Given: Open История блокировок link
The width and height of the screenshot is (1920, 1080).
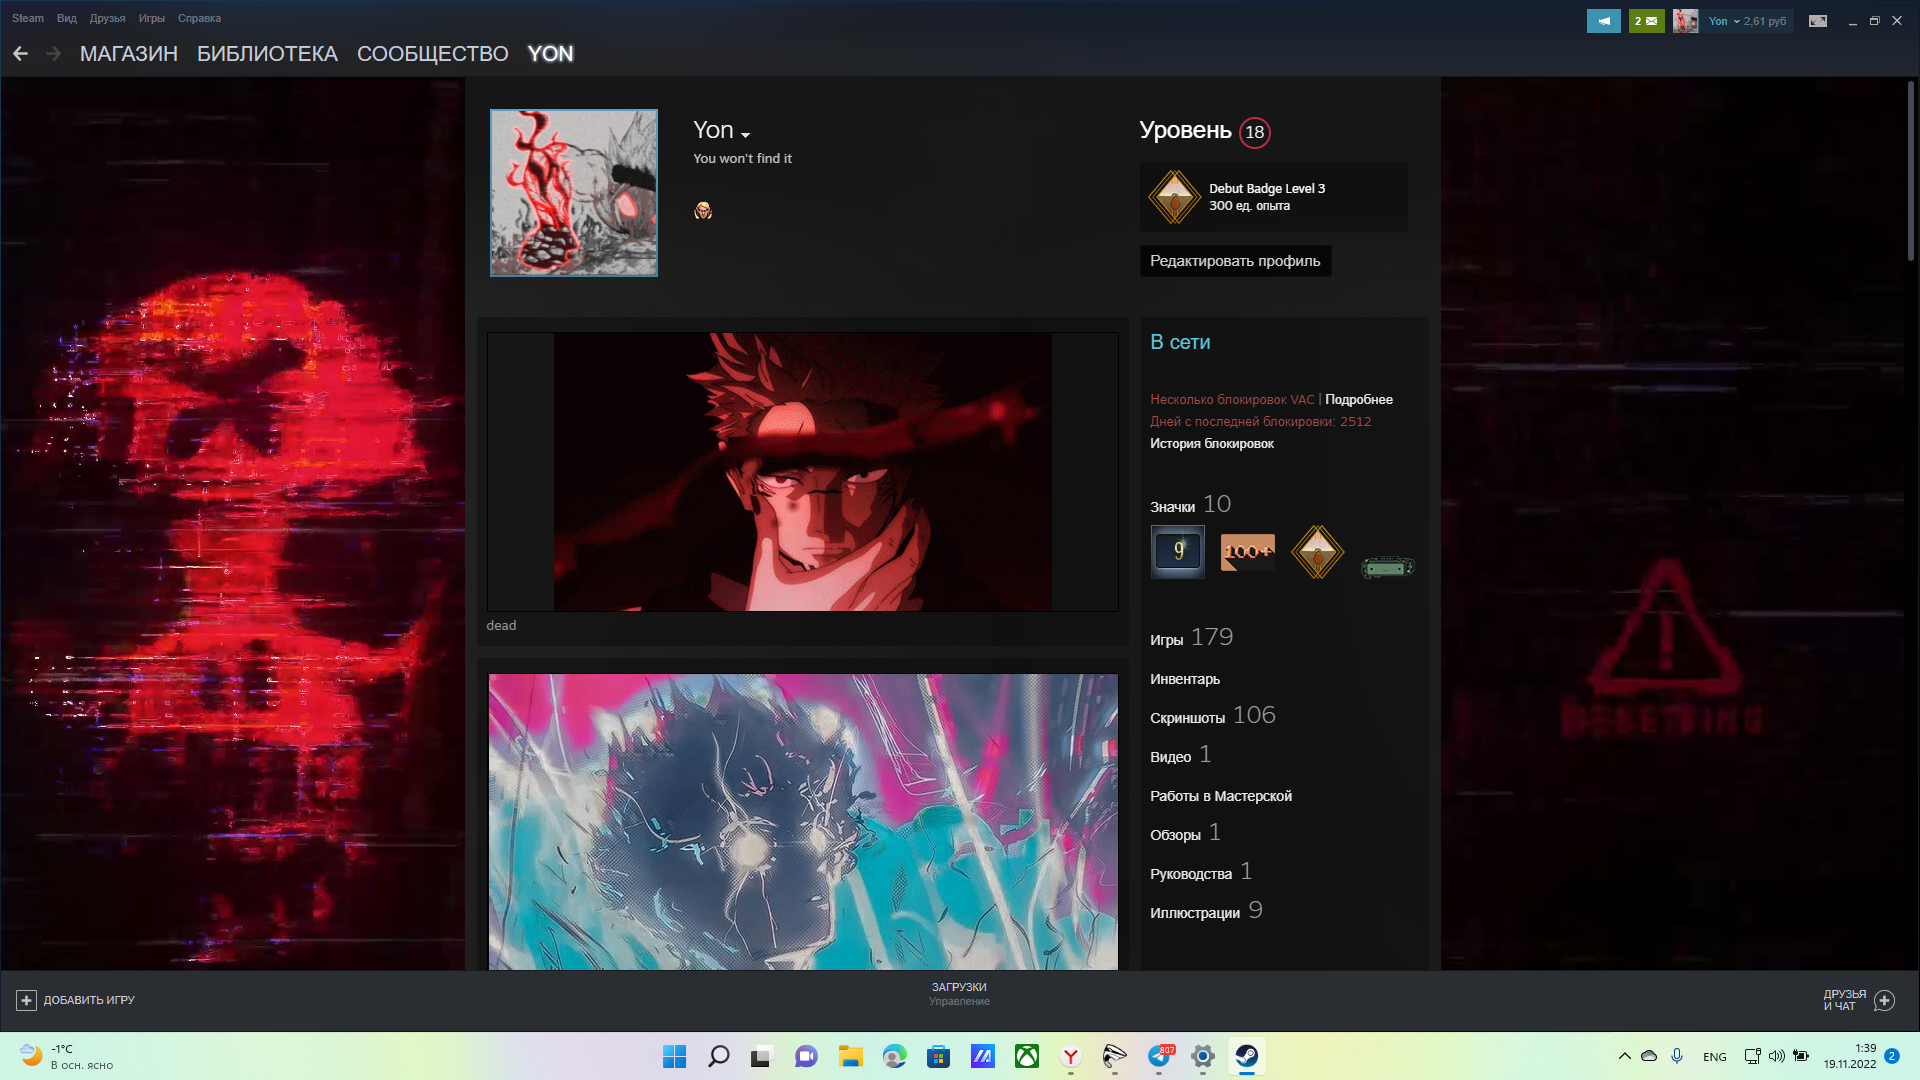Looking at the screenshot, I should pyautogui.click(x=1212, y=443).
